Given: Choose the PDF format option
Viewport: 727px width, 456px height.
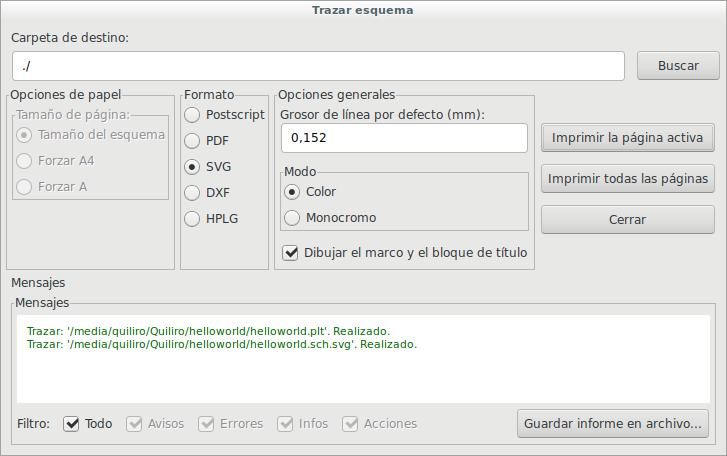Looking at the screenshot, I should point(192,141).
